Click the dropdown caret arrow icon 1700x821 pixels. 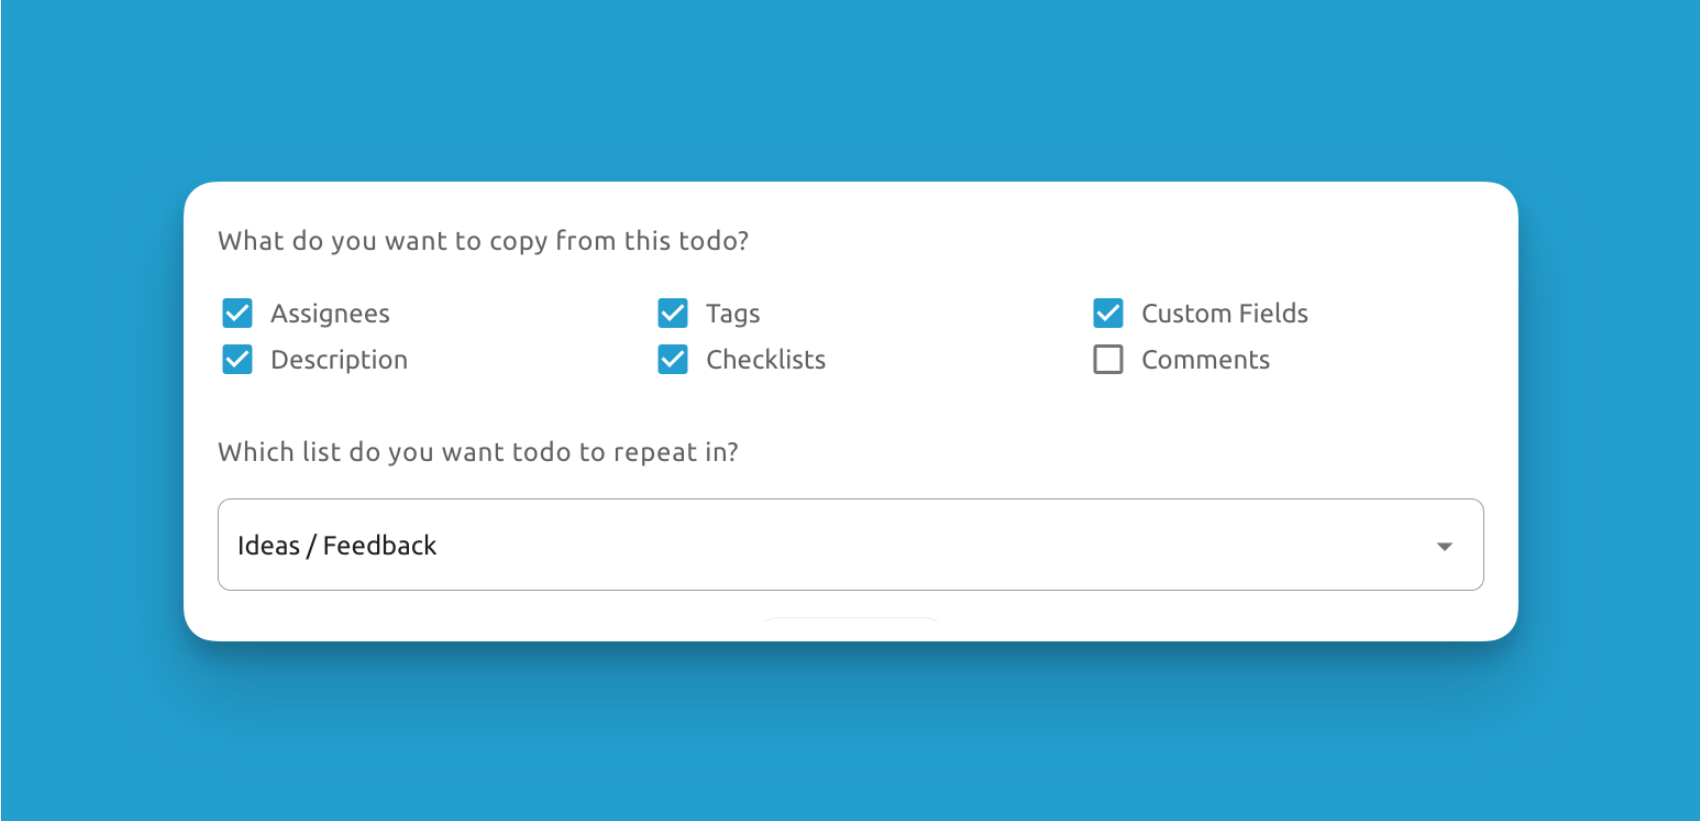[1444, 546]
